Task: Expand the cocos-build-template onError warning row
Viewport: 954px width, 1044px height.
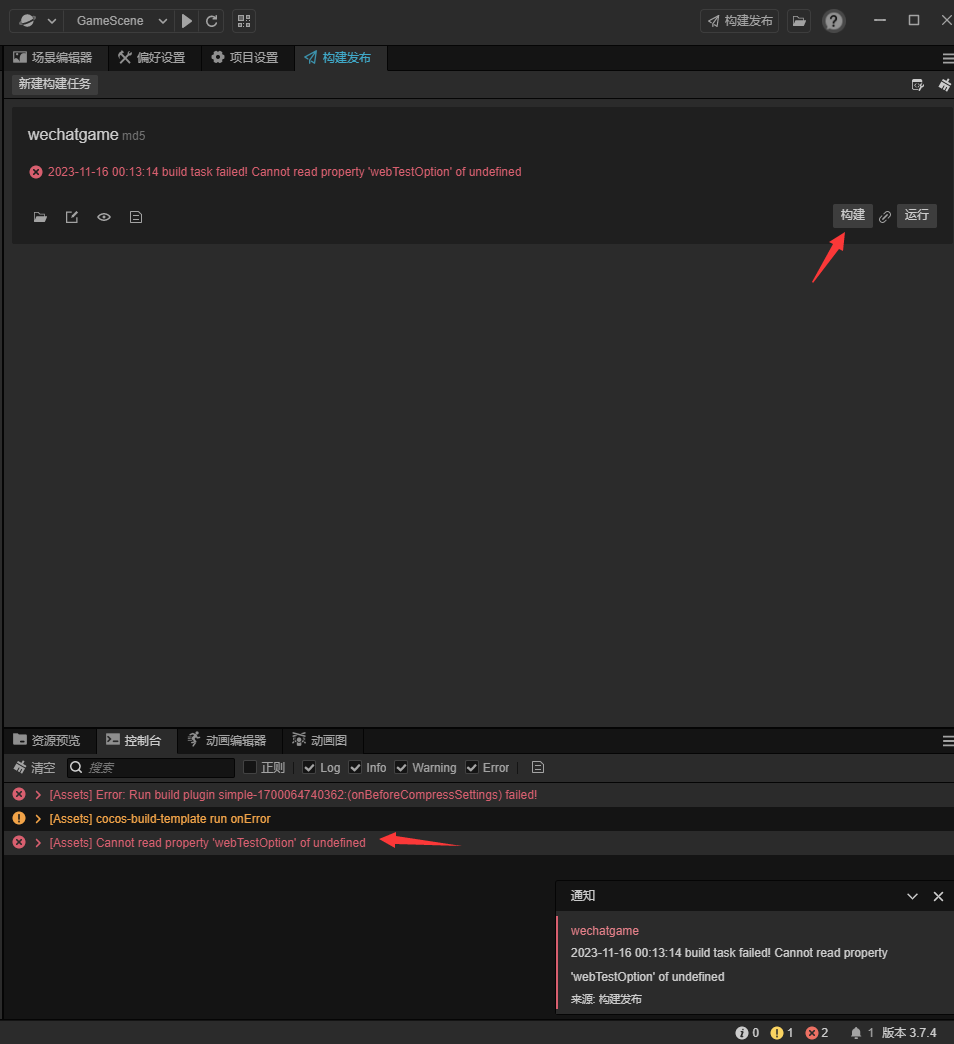Action: 38,818
